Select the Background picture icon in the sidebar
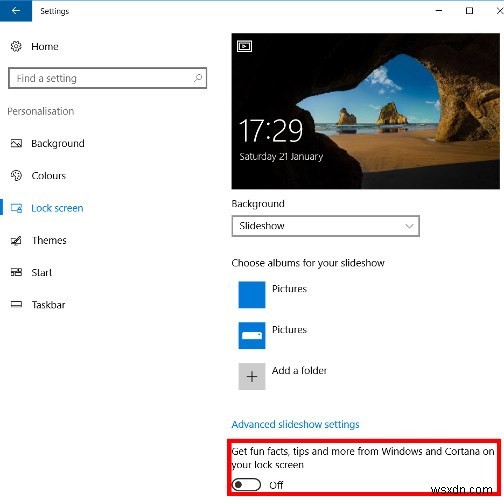This screenshot has height=500, width=504. (16, 143)
